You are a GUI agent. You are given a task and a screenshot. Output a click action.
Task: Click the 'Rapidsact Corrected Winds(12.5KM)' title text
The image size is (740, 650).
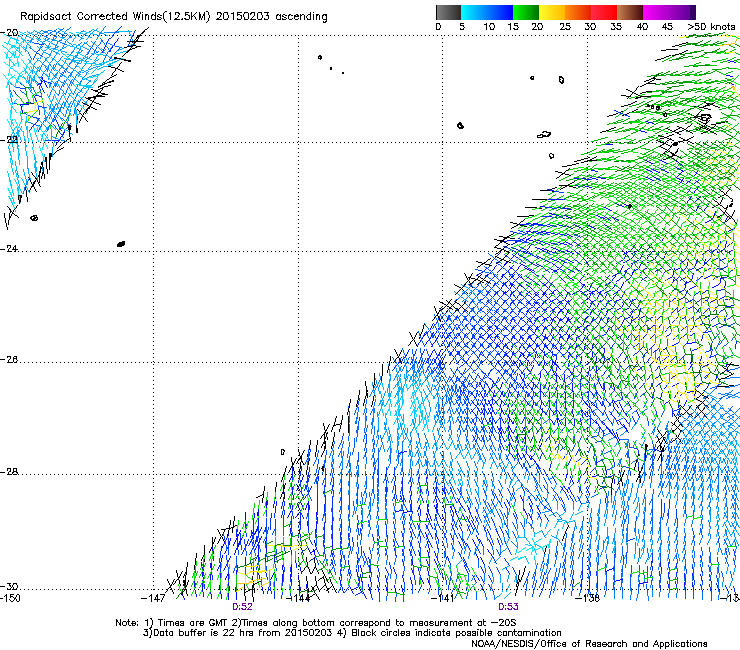pyautogui.click(x=115, y=17)
